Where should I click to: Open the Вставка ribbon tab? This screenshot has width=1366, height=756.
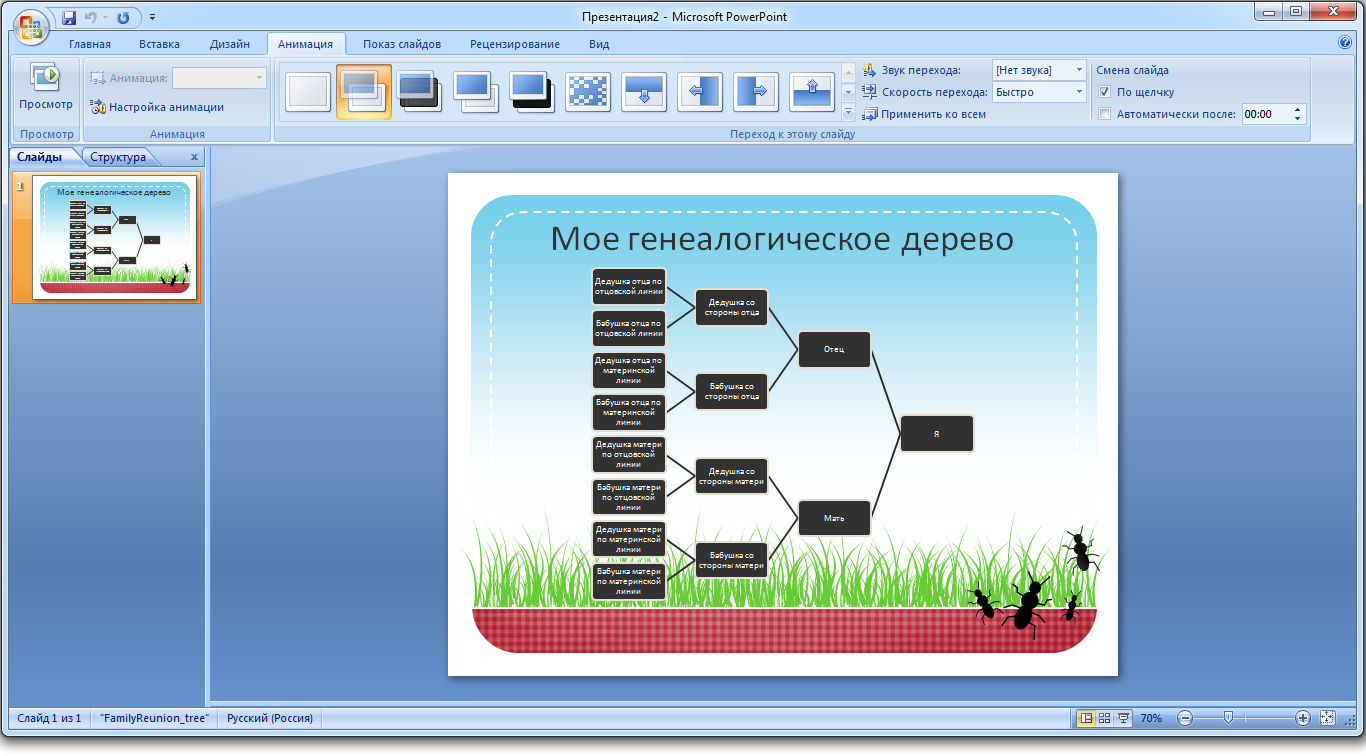(x=160, y=44)
